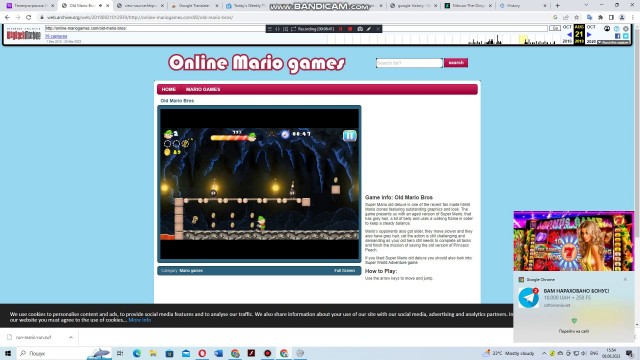Switch to the view-source tab
This screenshot has width=640, height=360.
pos(140,6)
